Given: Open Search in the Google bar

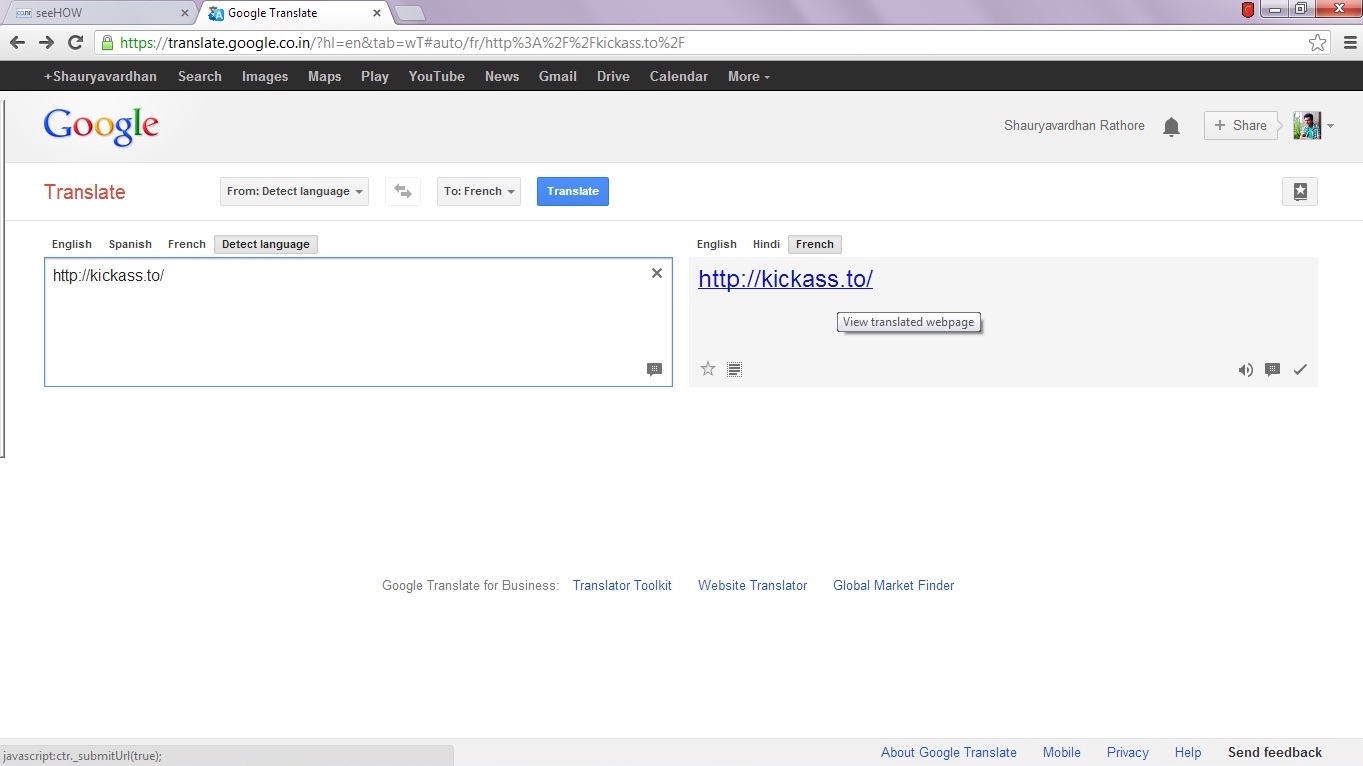Looking at the screenshot, I should pos(200,76).
